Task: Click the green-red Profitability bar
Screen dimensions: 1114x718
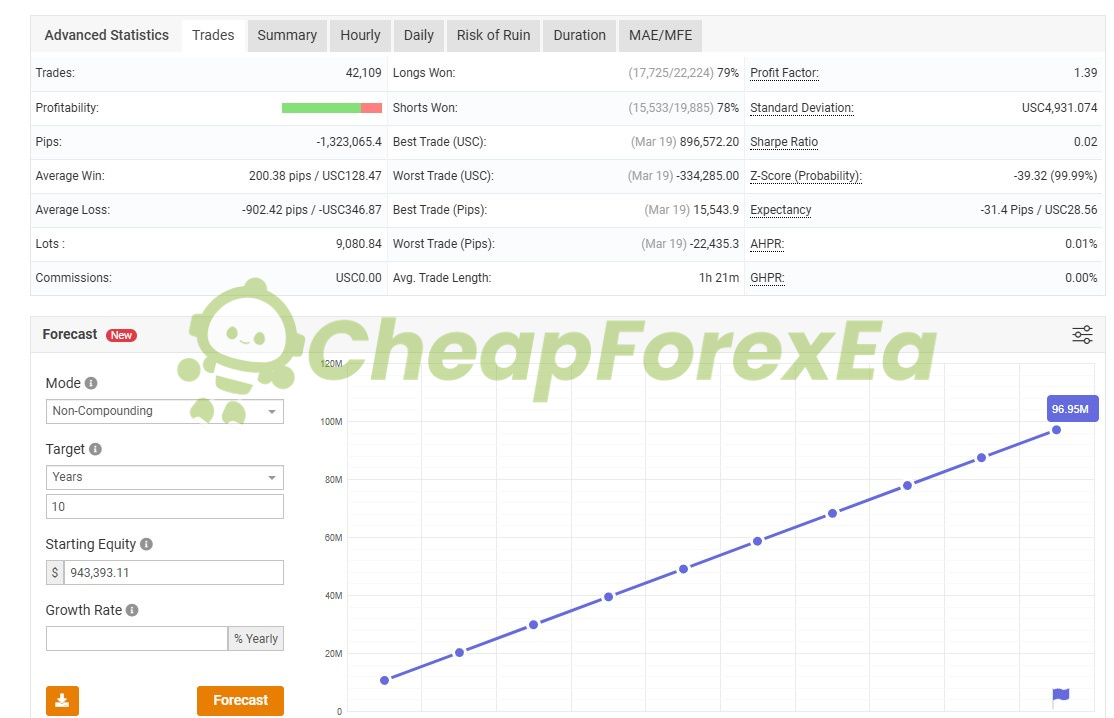Action: coord(332,108)
